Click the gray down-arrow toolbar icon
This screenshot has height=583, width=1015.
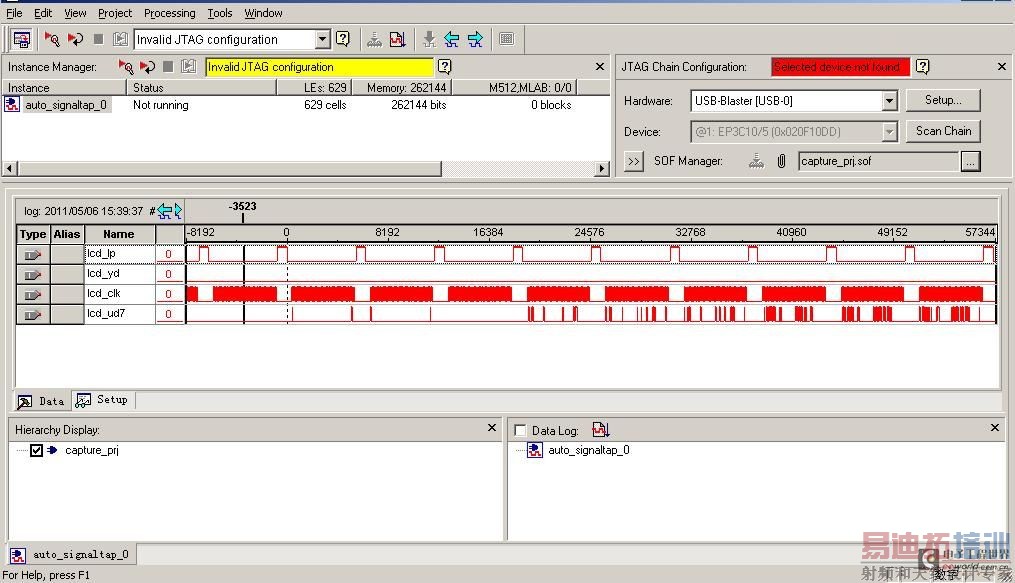tap(429, 39)
